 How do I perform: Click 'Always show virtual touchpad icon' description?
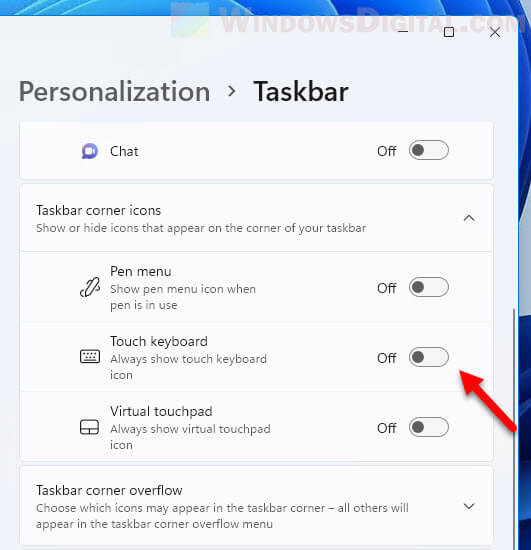(x=190, y=437)
